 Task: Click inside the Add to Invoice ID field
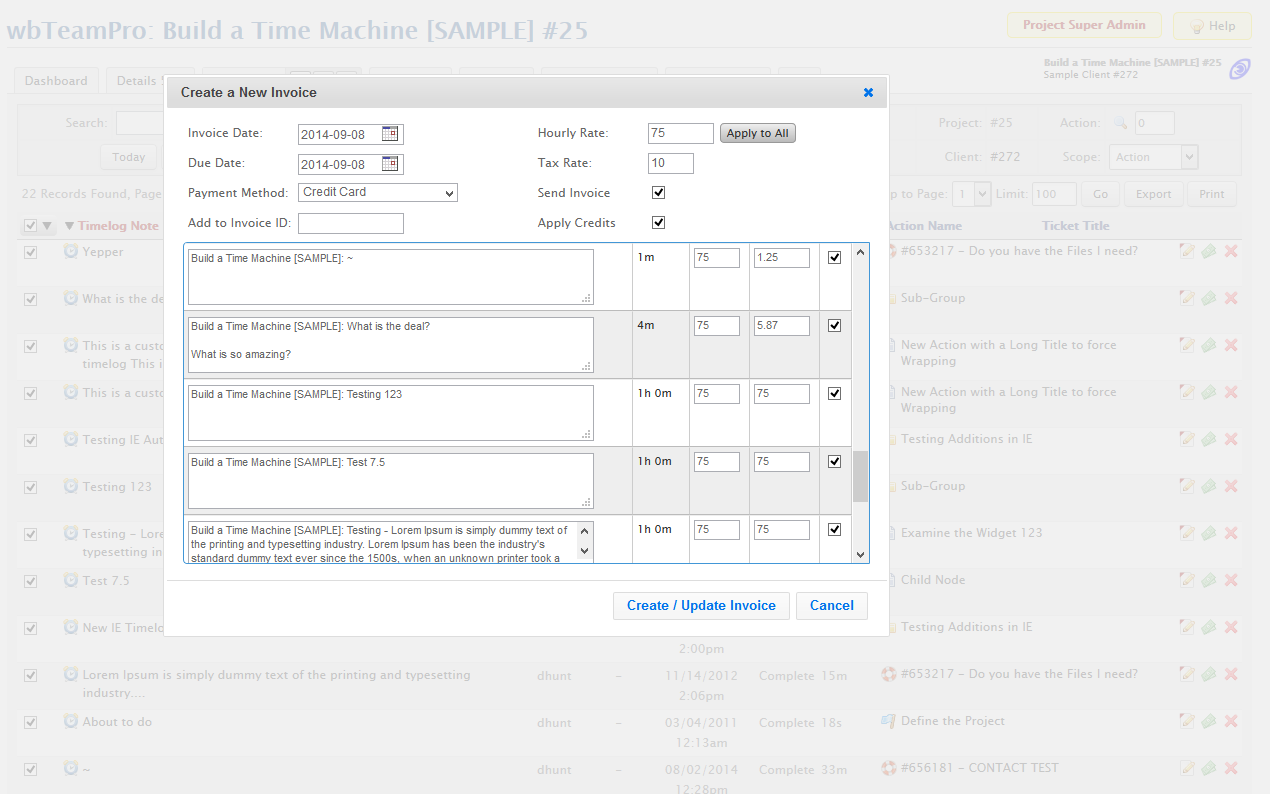click(x=350, y=222)
